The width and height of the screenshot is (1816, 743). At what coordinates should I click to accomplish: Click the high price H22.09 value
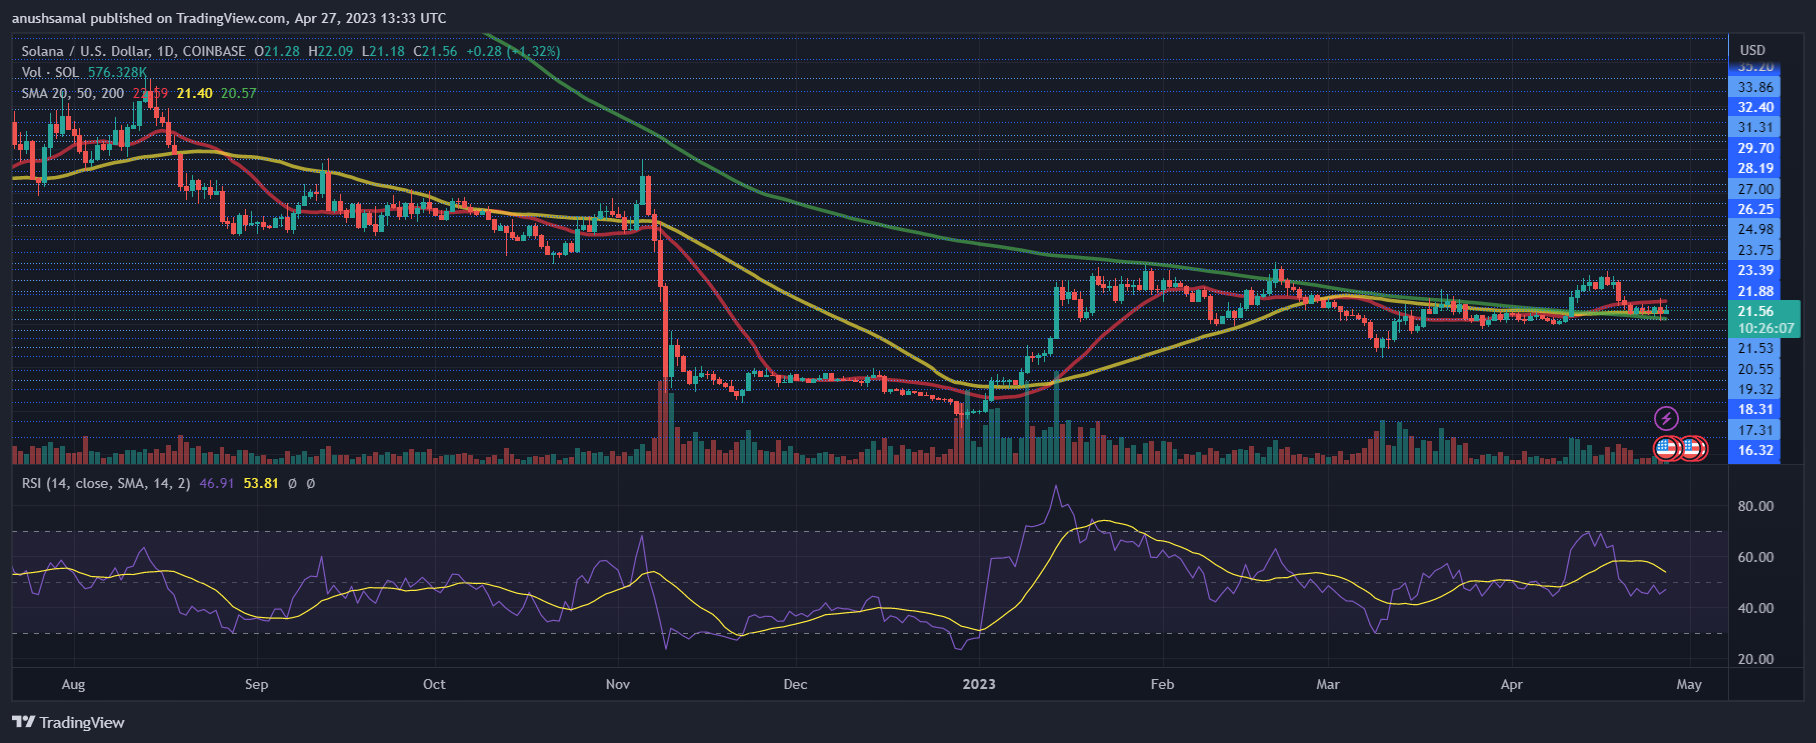(x=330, y=51)
